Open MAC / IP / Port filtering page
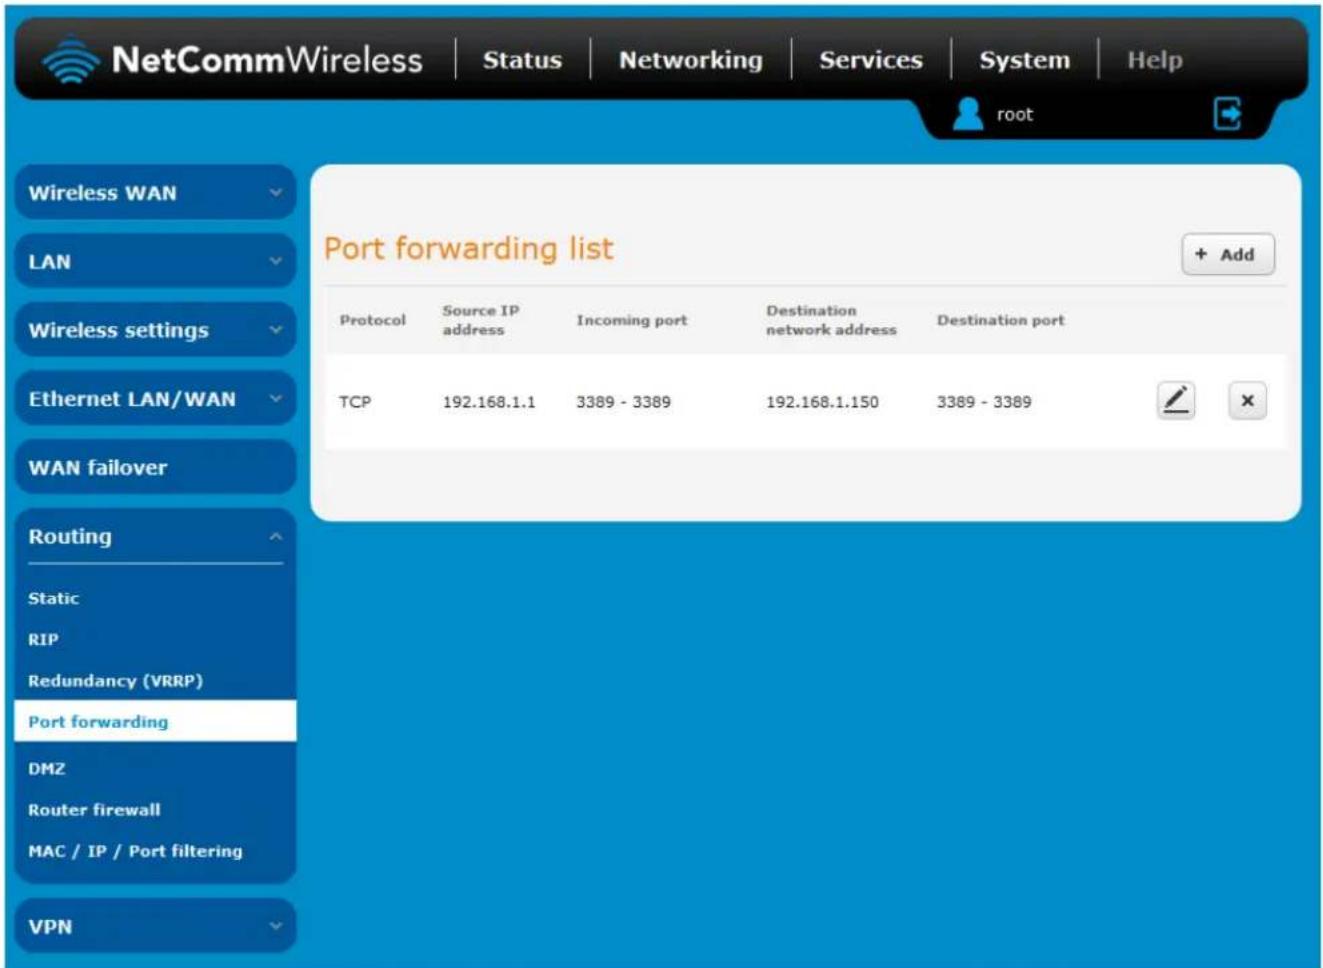Viewport: 1323px width, 968px height. click(x=135, y=851)
